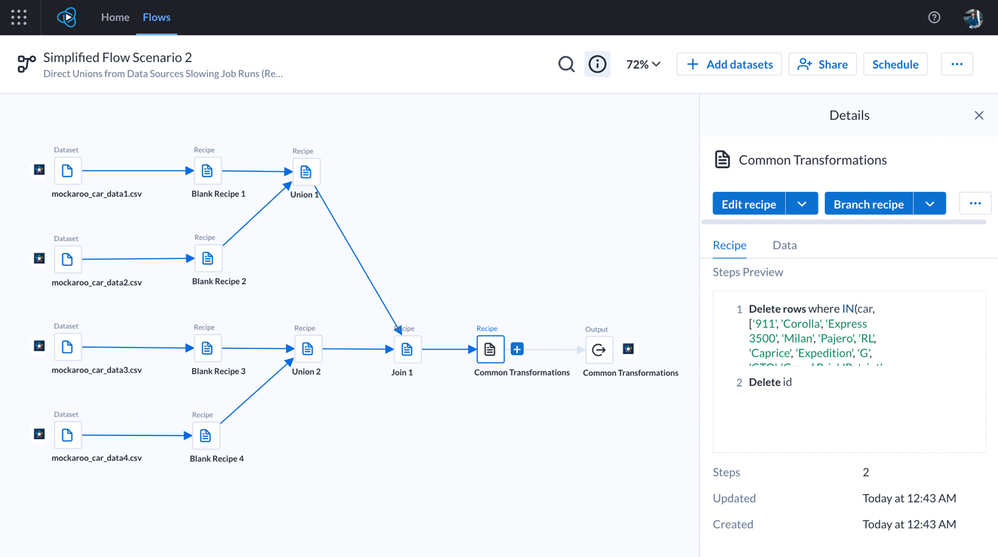The image size is (998, 557).
Task: Select the Blank Recipe 1 node
Action: tap(207, 171)
